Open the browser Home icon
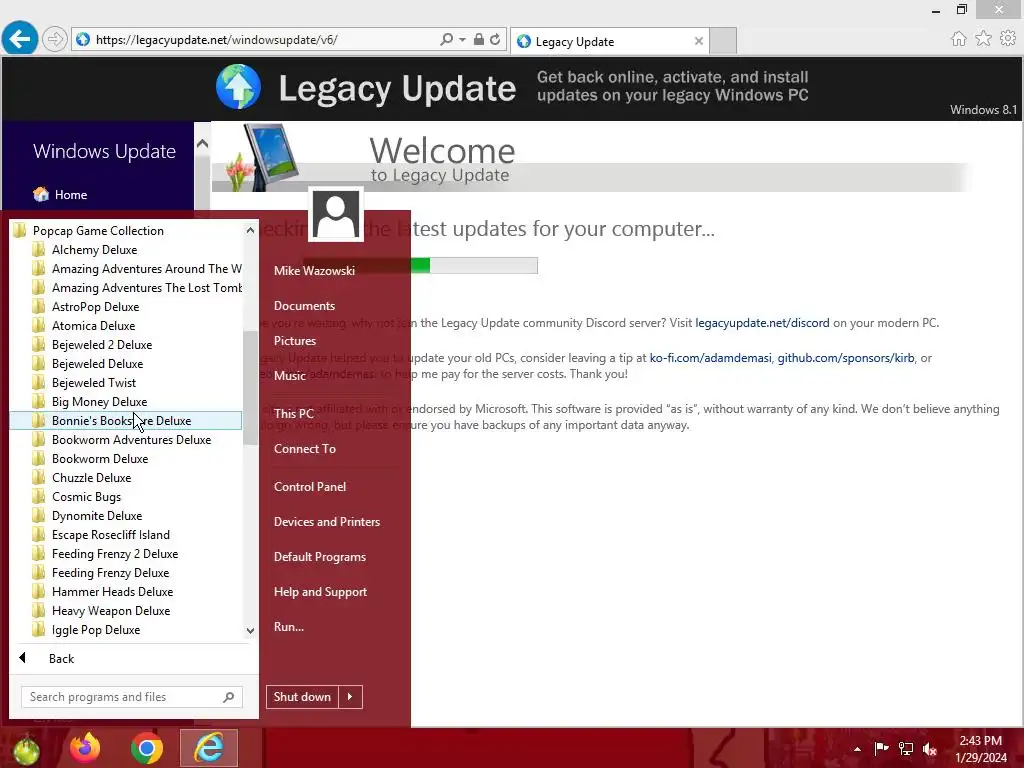The height and width of the screenshot is (768, 1024). 958,39
